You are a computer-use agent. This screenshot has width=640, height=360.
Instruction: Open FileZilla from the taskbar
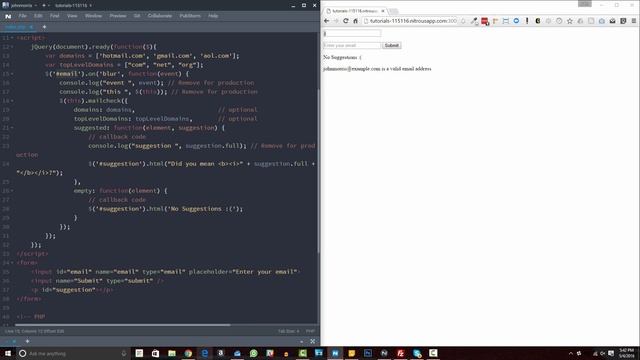click(400, 353)
